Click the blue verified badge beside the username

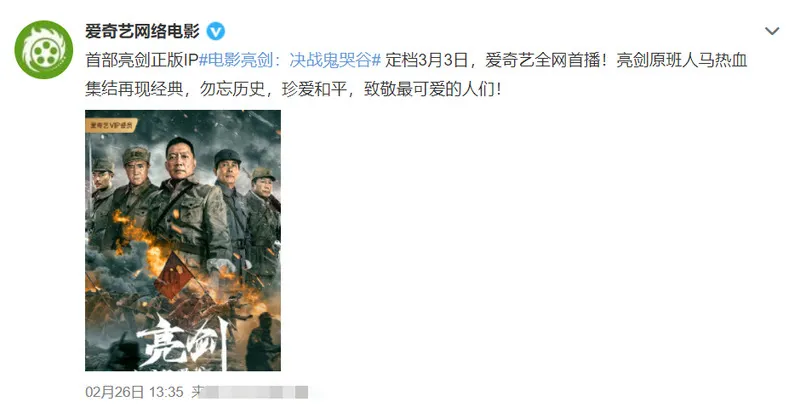click(x=215, y=32)
